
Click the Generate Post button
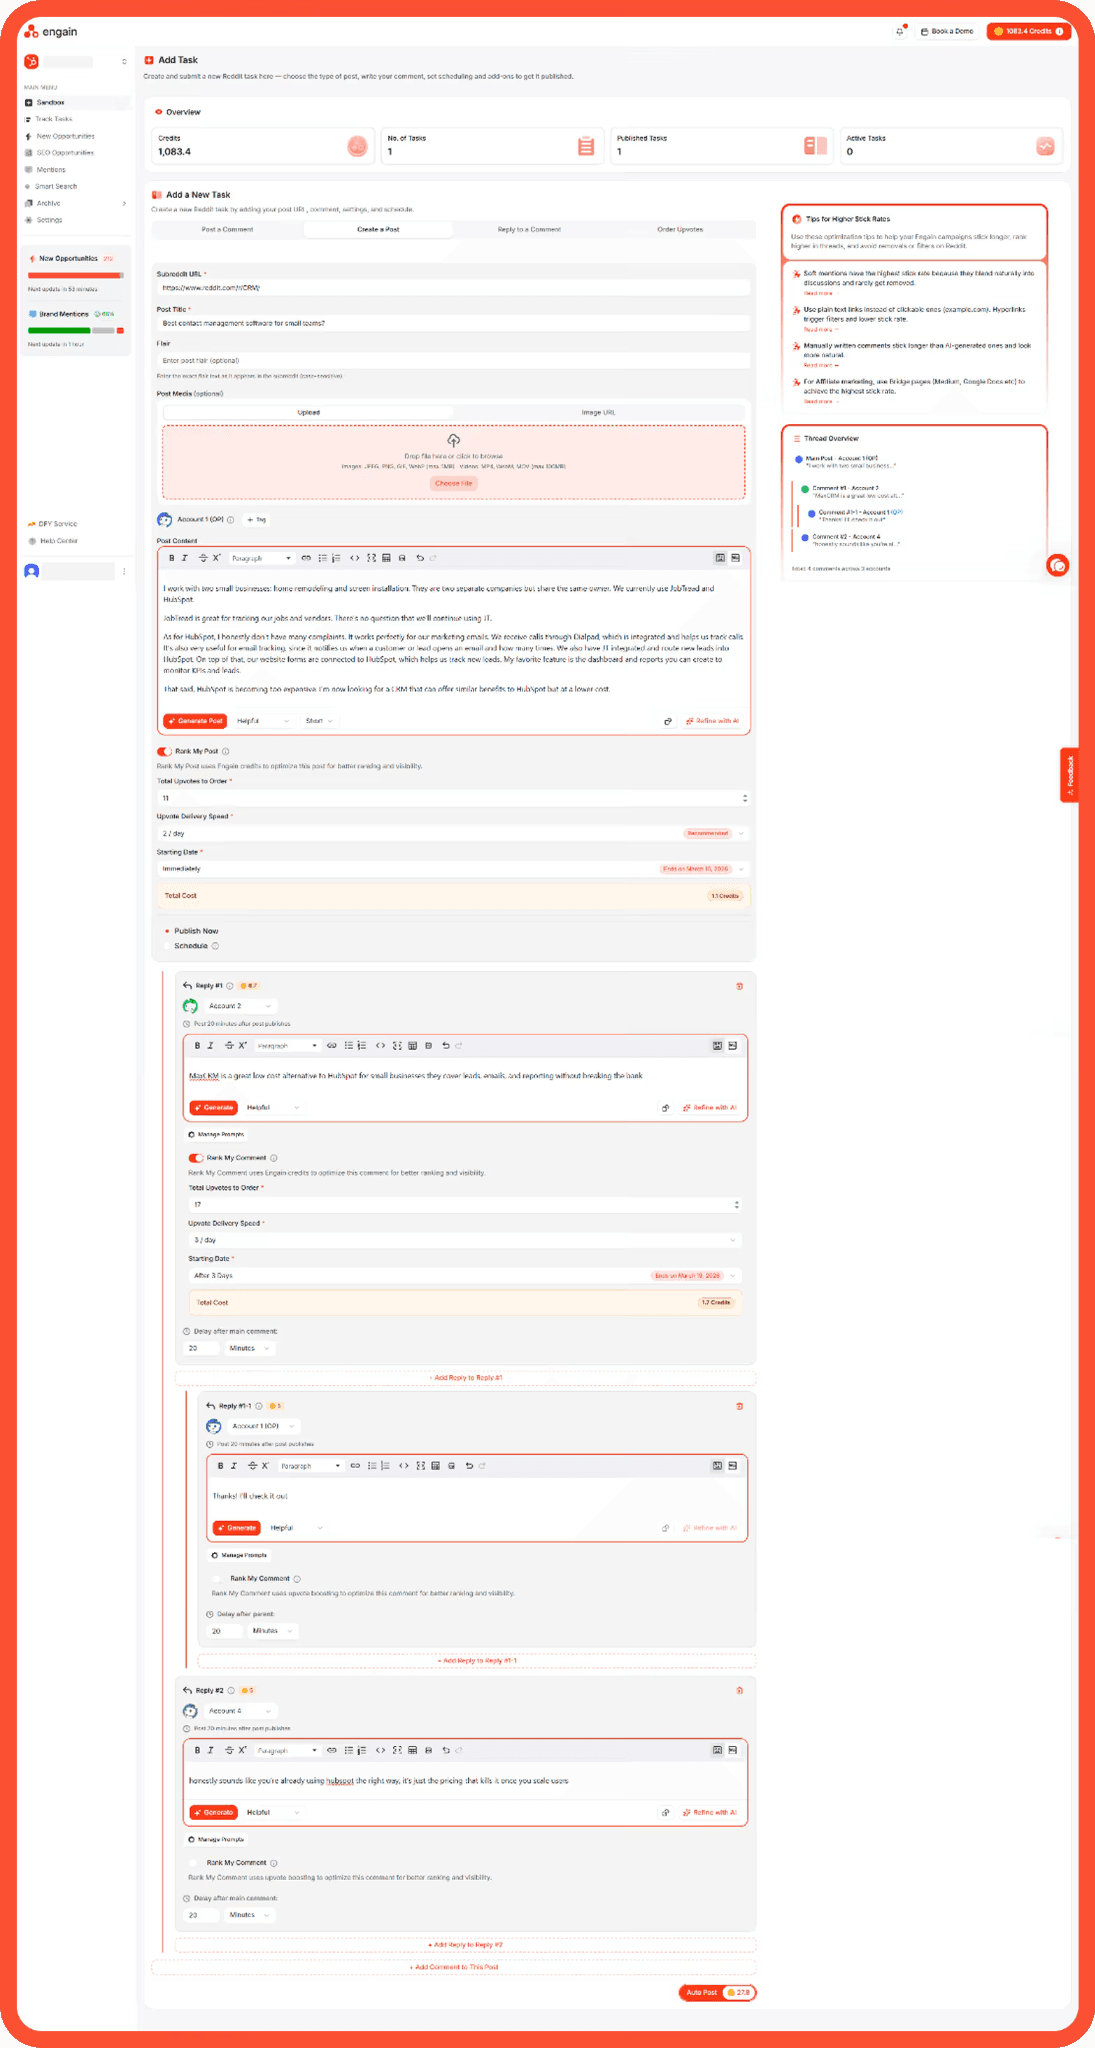[x=196, y=721]
